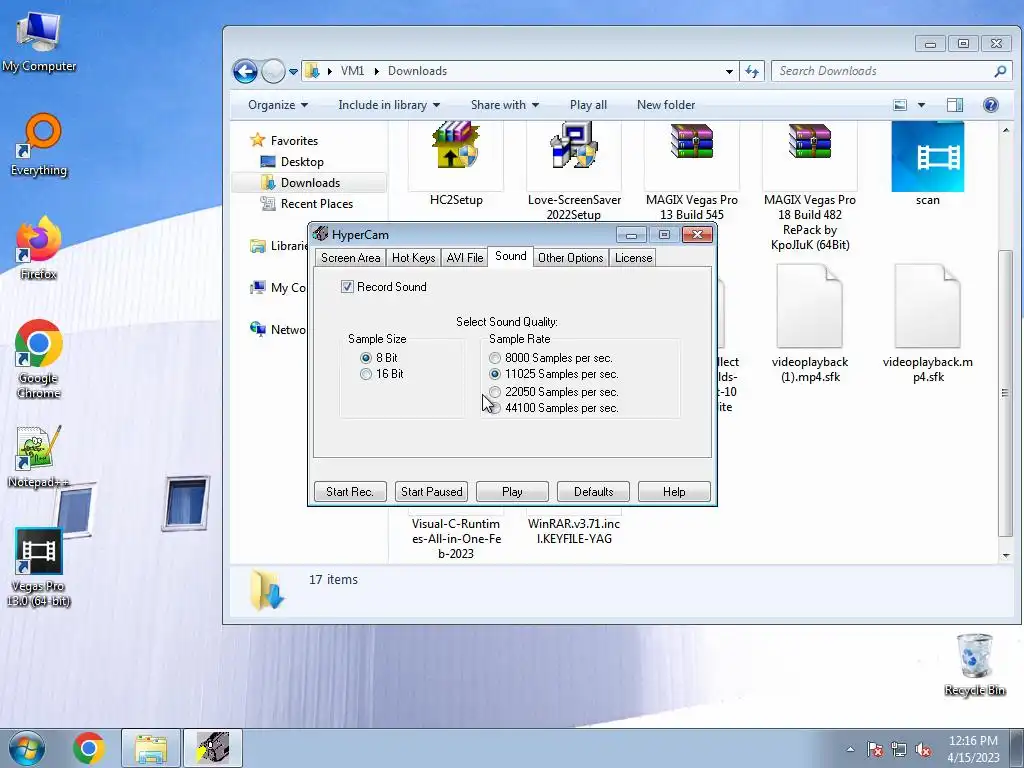Open the Organize dropdown menu
Screen dimensions: 1024x768
[278, 105]
